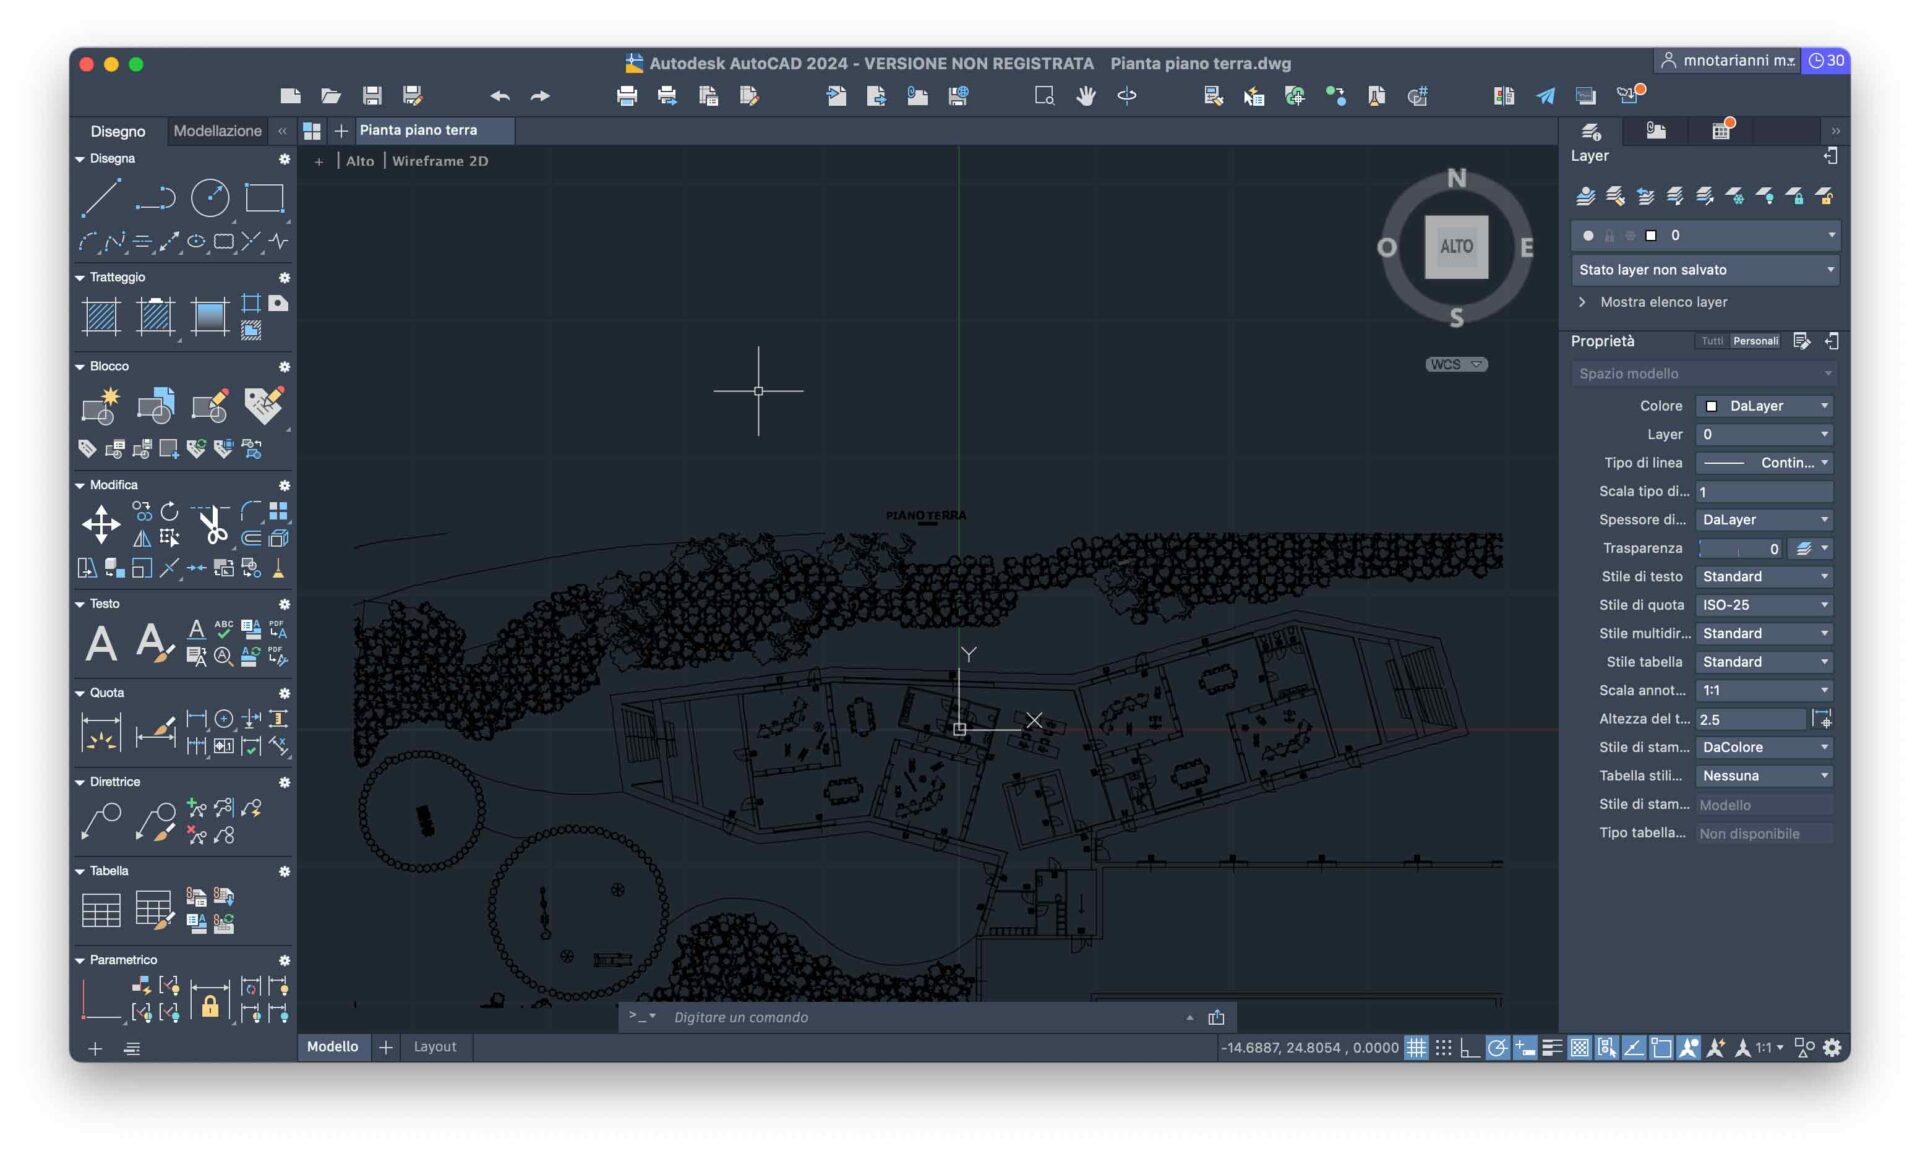Click the DaLayer color swatch in Proprietà
Screen dimensions: 1920x1154
point(1714,406)
